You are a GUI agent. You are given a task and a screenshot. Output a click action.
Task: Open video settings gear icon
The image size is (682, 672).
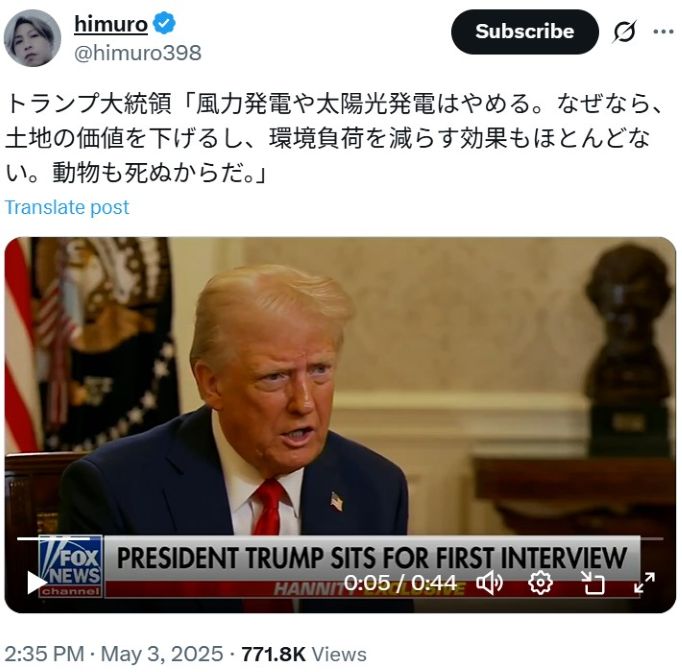point(540,582)
